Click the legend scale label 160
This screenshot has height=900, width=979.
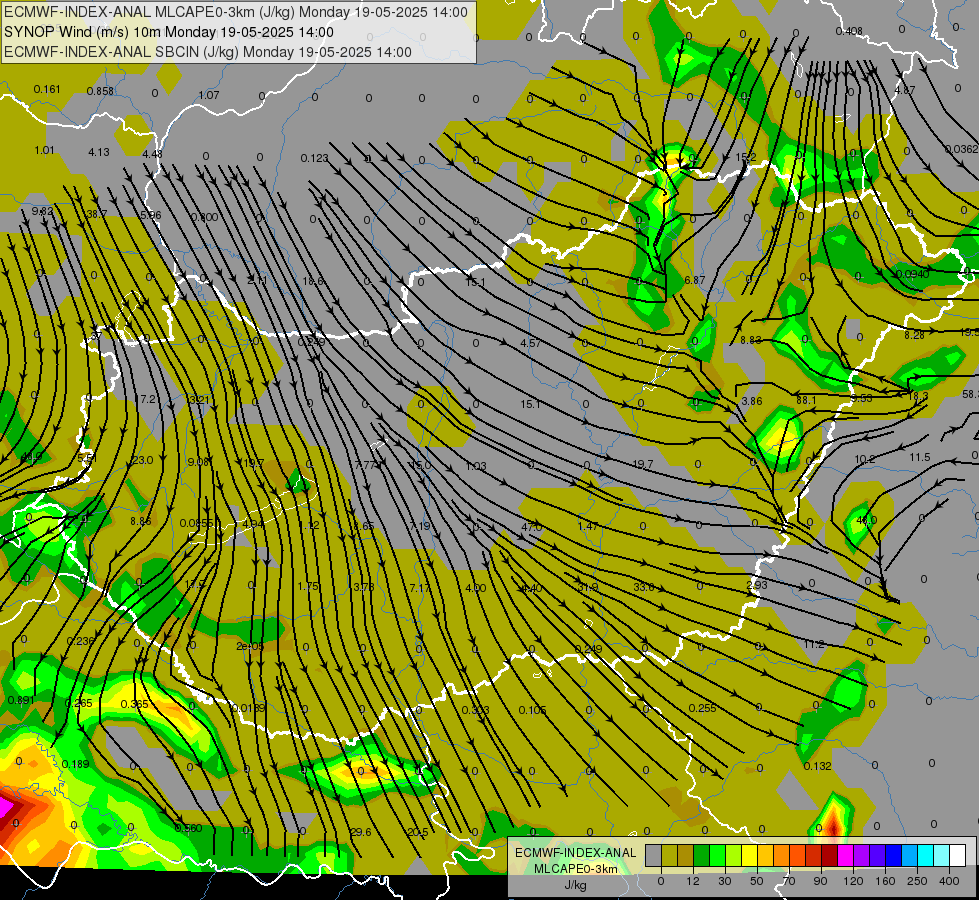885,881
